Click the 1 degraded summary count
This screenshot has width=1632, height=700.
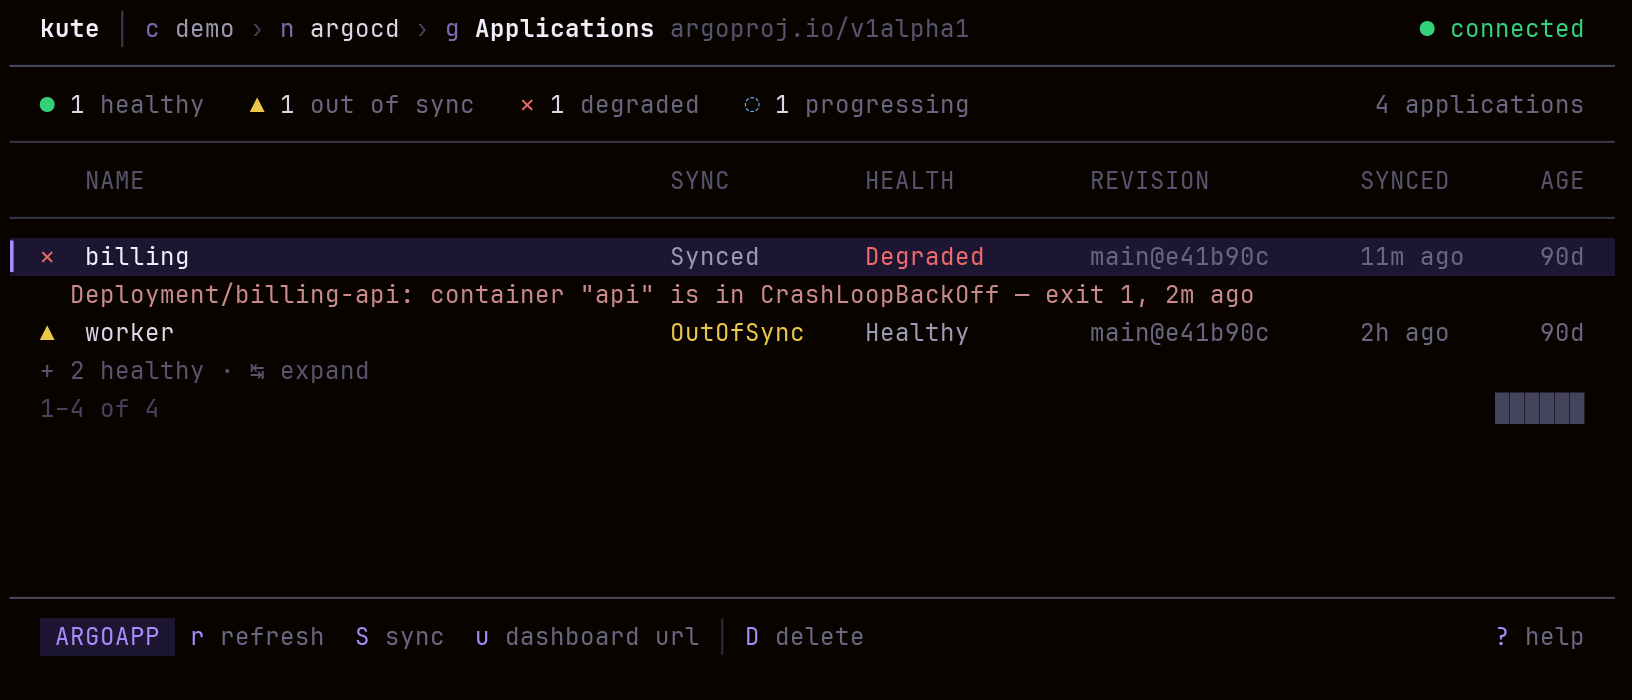click(x=625, y=105)
